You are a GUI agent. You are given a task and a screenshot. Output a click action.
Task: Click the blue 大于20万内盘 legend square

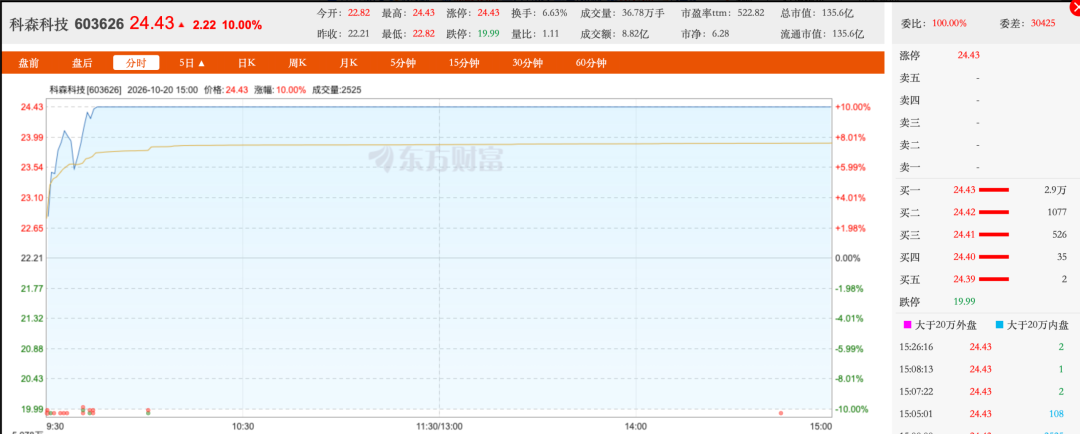coord(999,324)
